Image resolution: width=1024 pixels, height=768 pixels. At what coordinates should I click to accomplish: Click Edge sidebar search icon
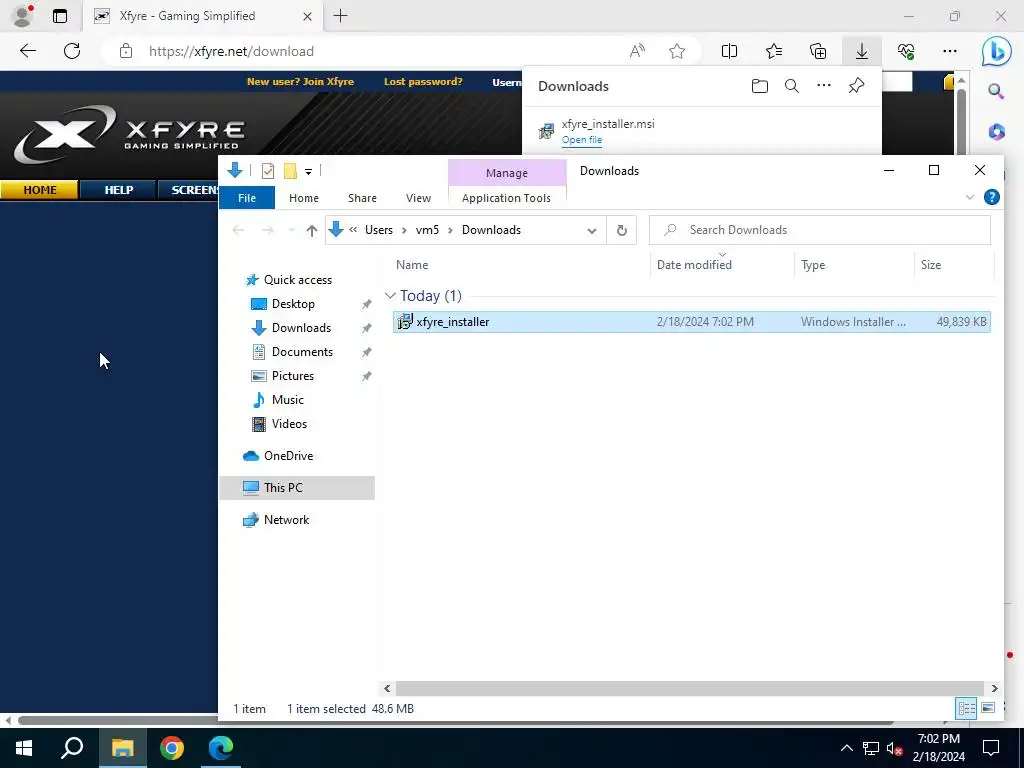coord(996,91)
